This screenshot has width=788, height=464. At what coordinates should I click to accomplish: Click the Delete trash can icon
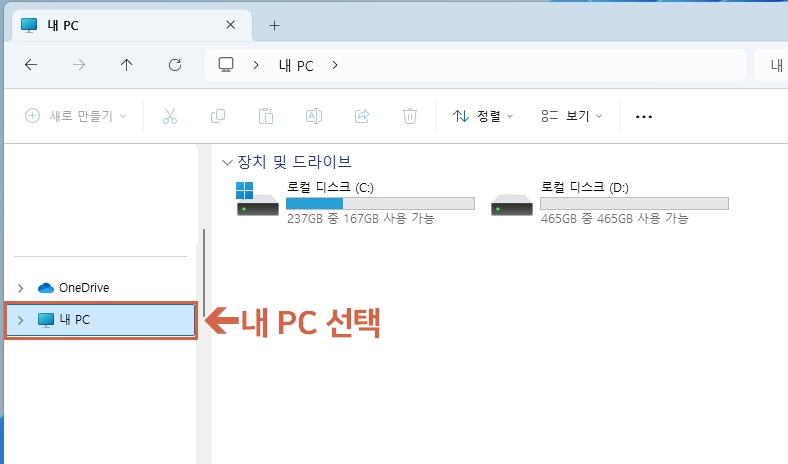(x=410, y=116)
